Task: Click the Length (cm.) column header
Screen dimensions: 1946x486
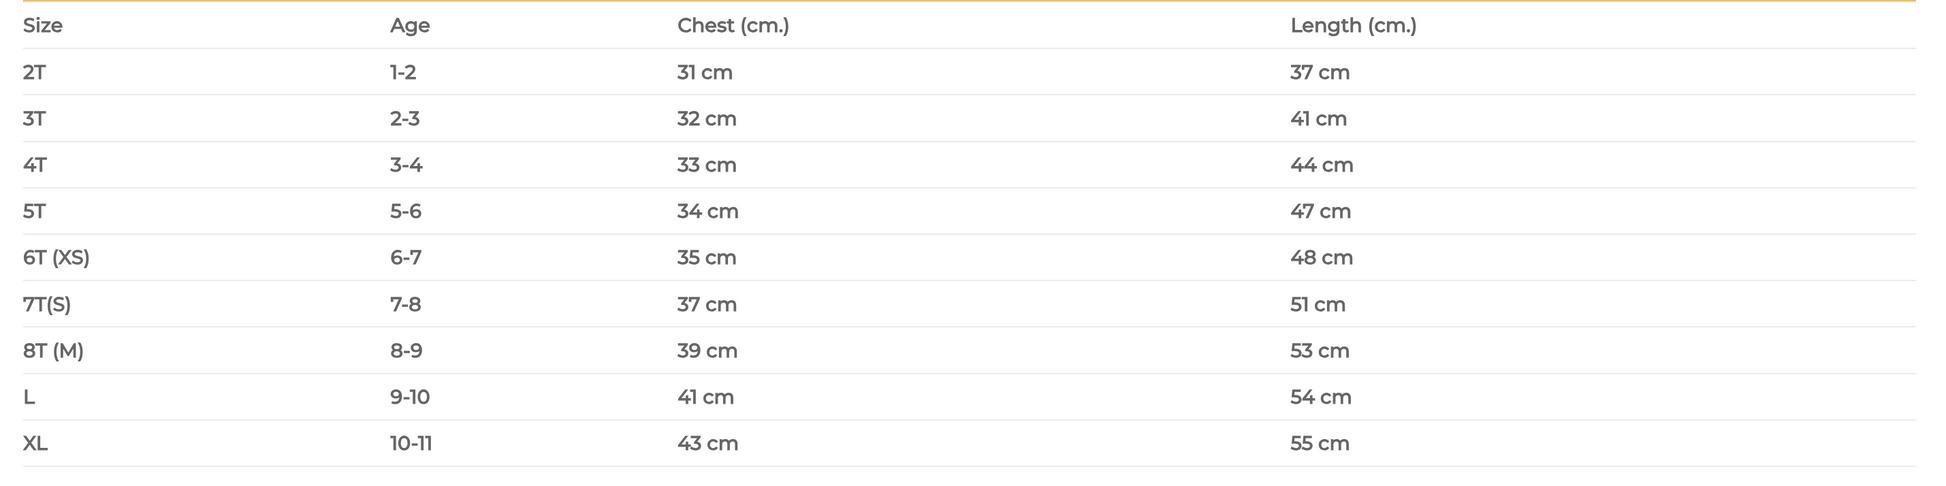Action: tap(1353, 26)
